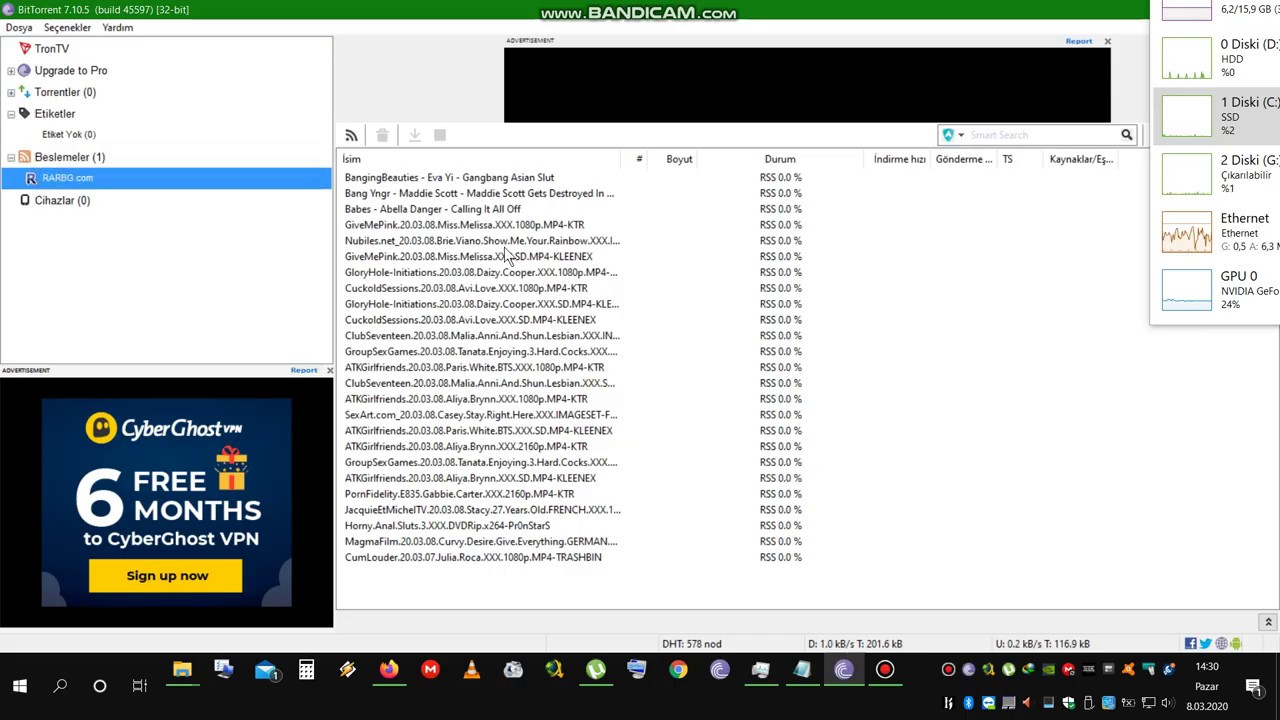Open the Mail app on taskbar
This screenshot has width=1280, height=720.
[x=265, y=670]
